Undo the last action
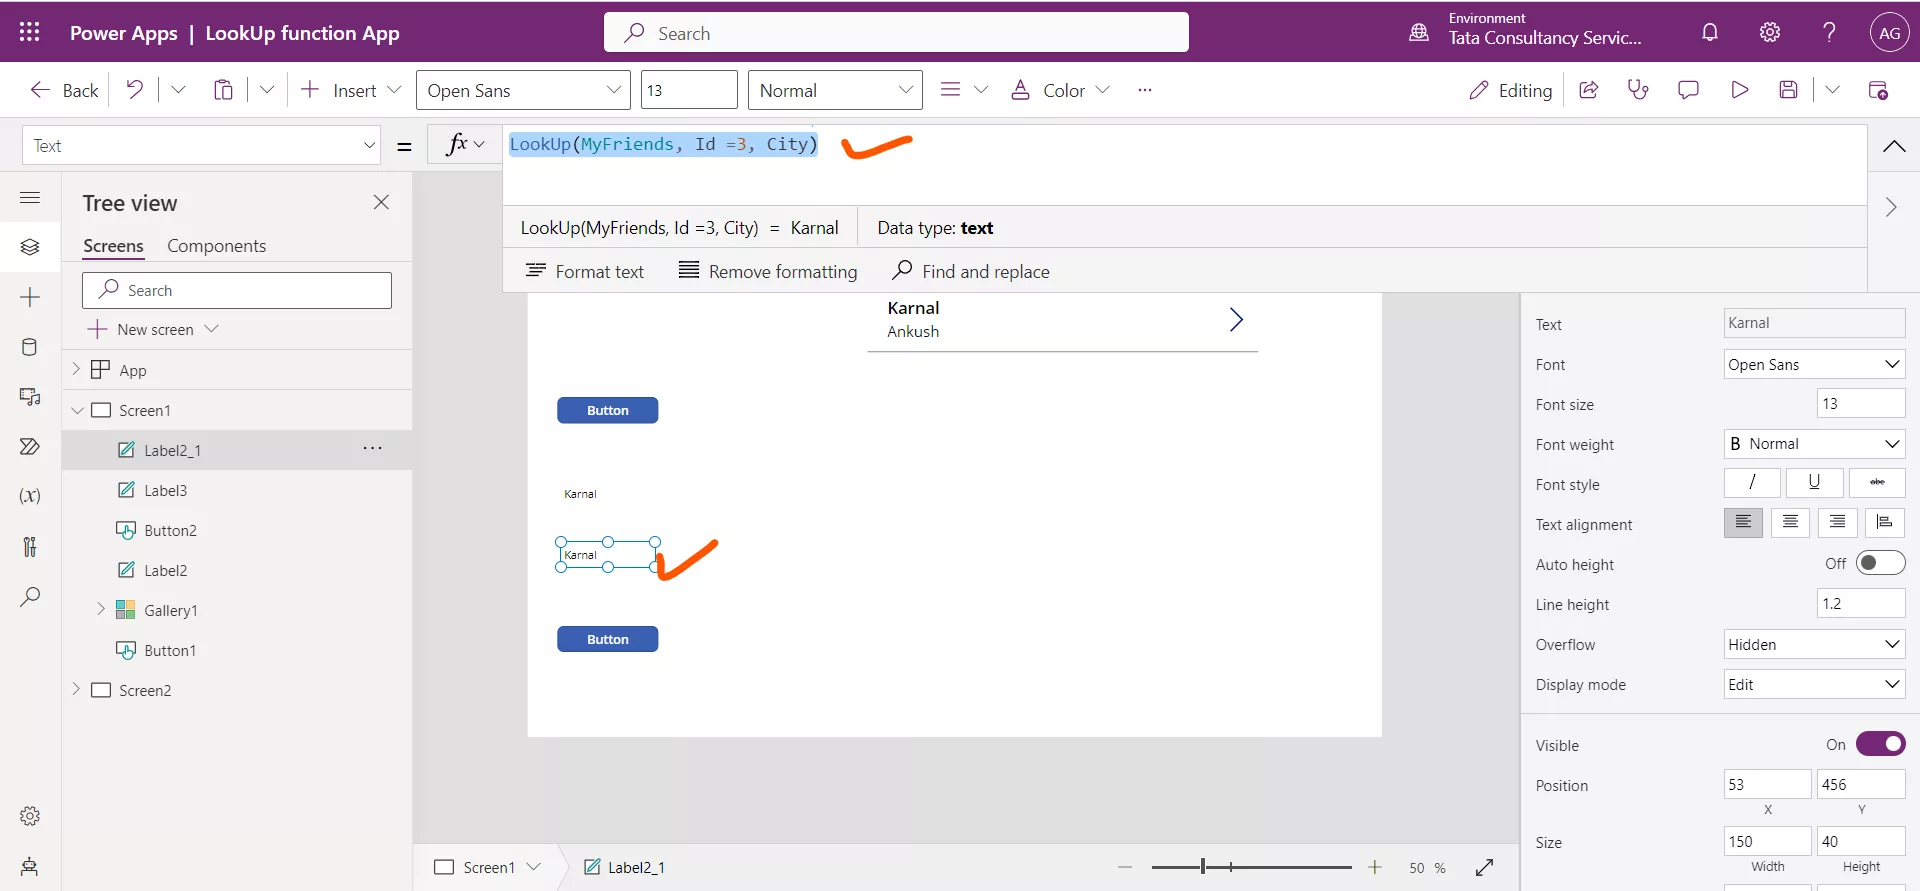This screenshot has height=891, width=1920. click(x=134, y=90)
